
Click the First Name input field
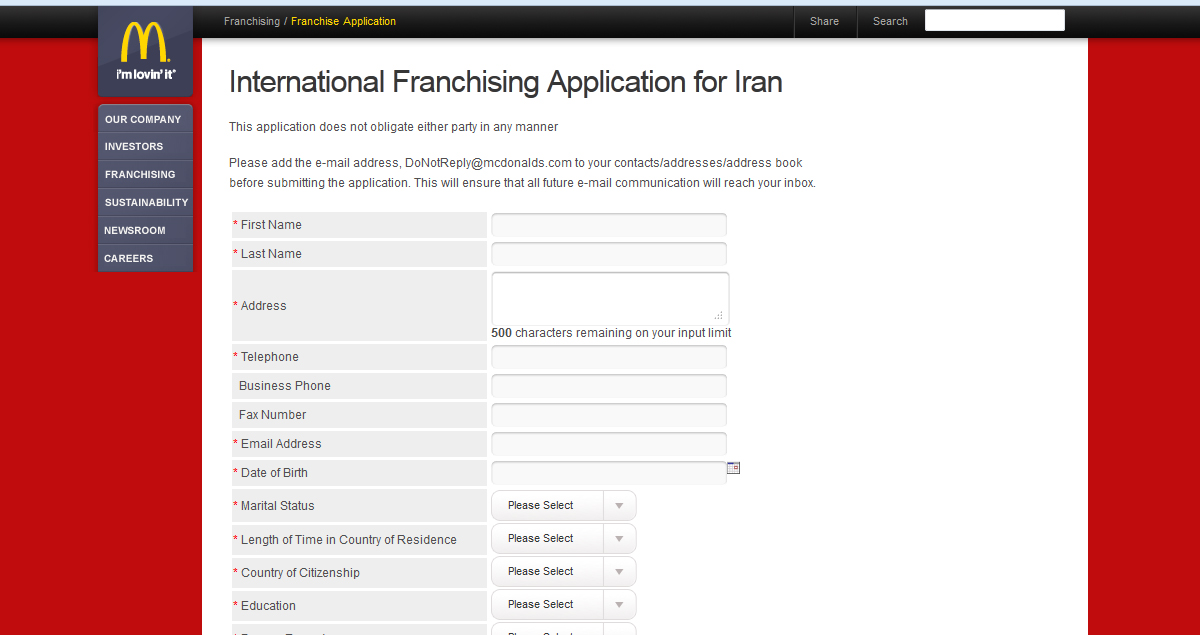608,225
